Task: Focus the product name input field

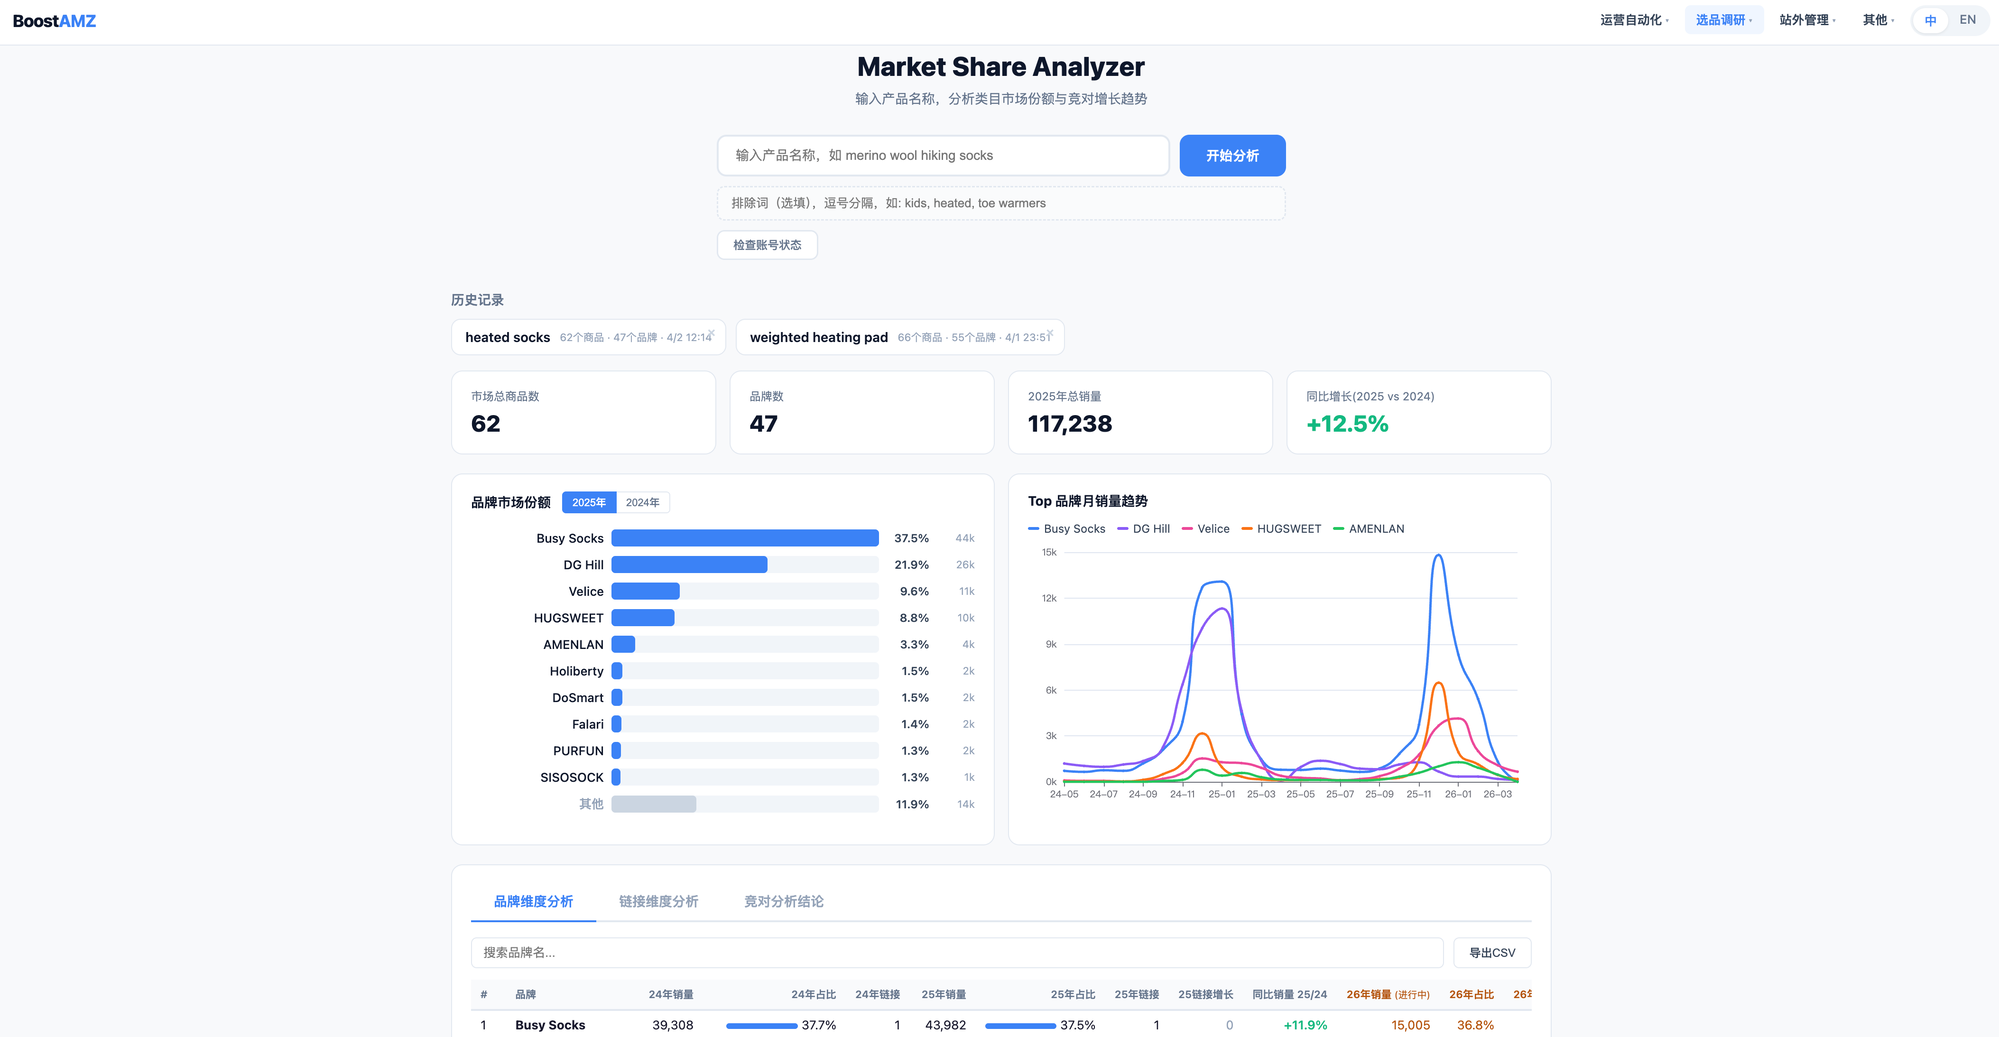Action: click(x=943, y=155)
